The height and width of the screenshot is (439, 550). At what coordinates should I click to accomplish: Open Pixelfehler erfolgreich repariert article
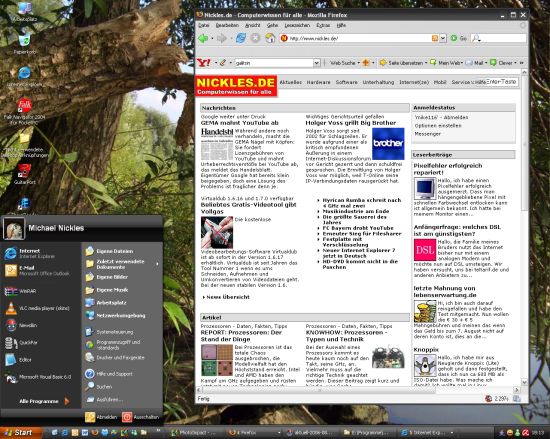pyautogui.click(x=448, y=169)
